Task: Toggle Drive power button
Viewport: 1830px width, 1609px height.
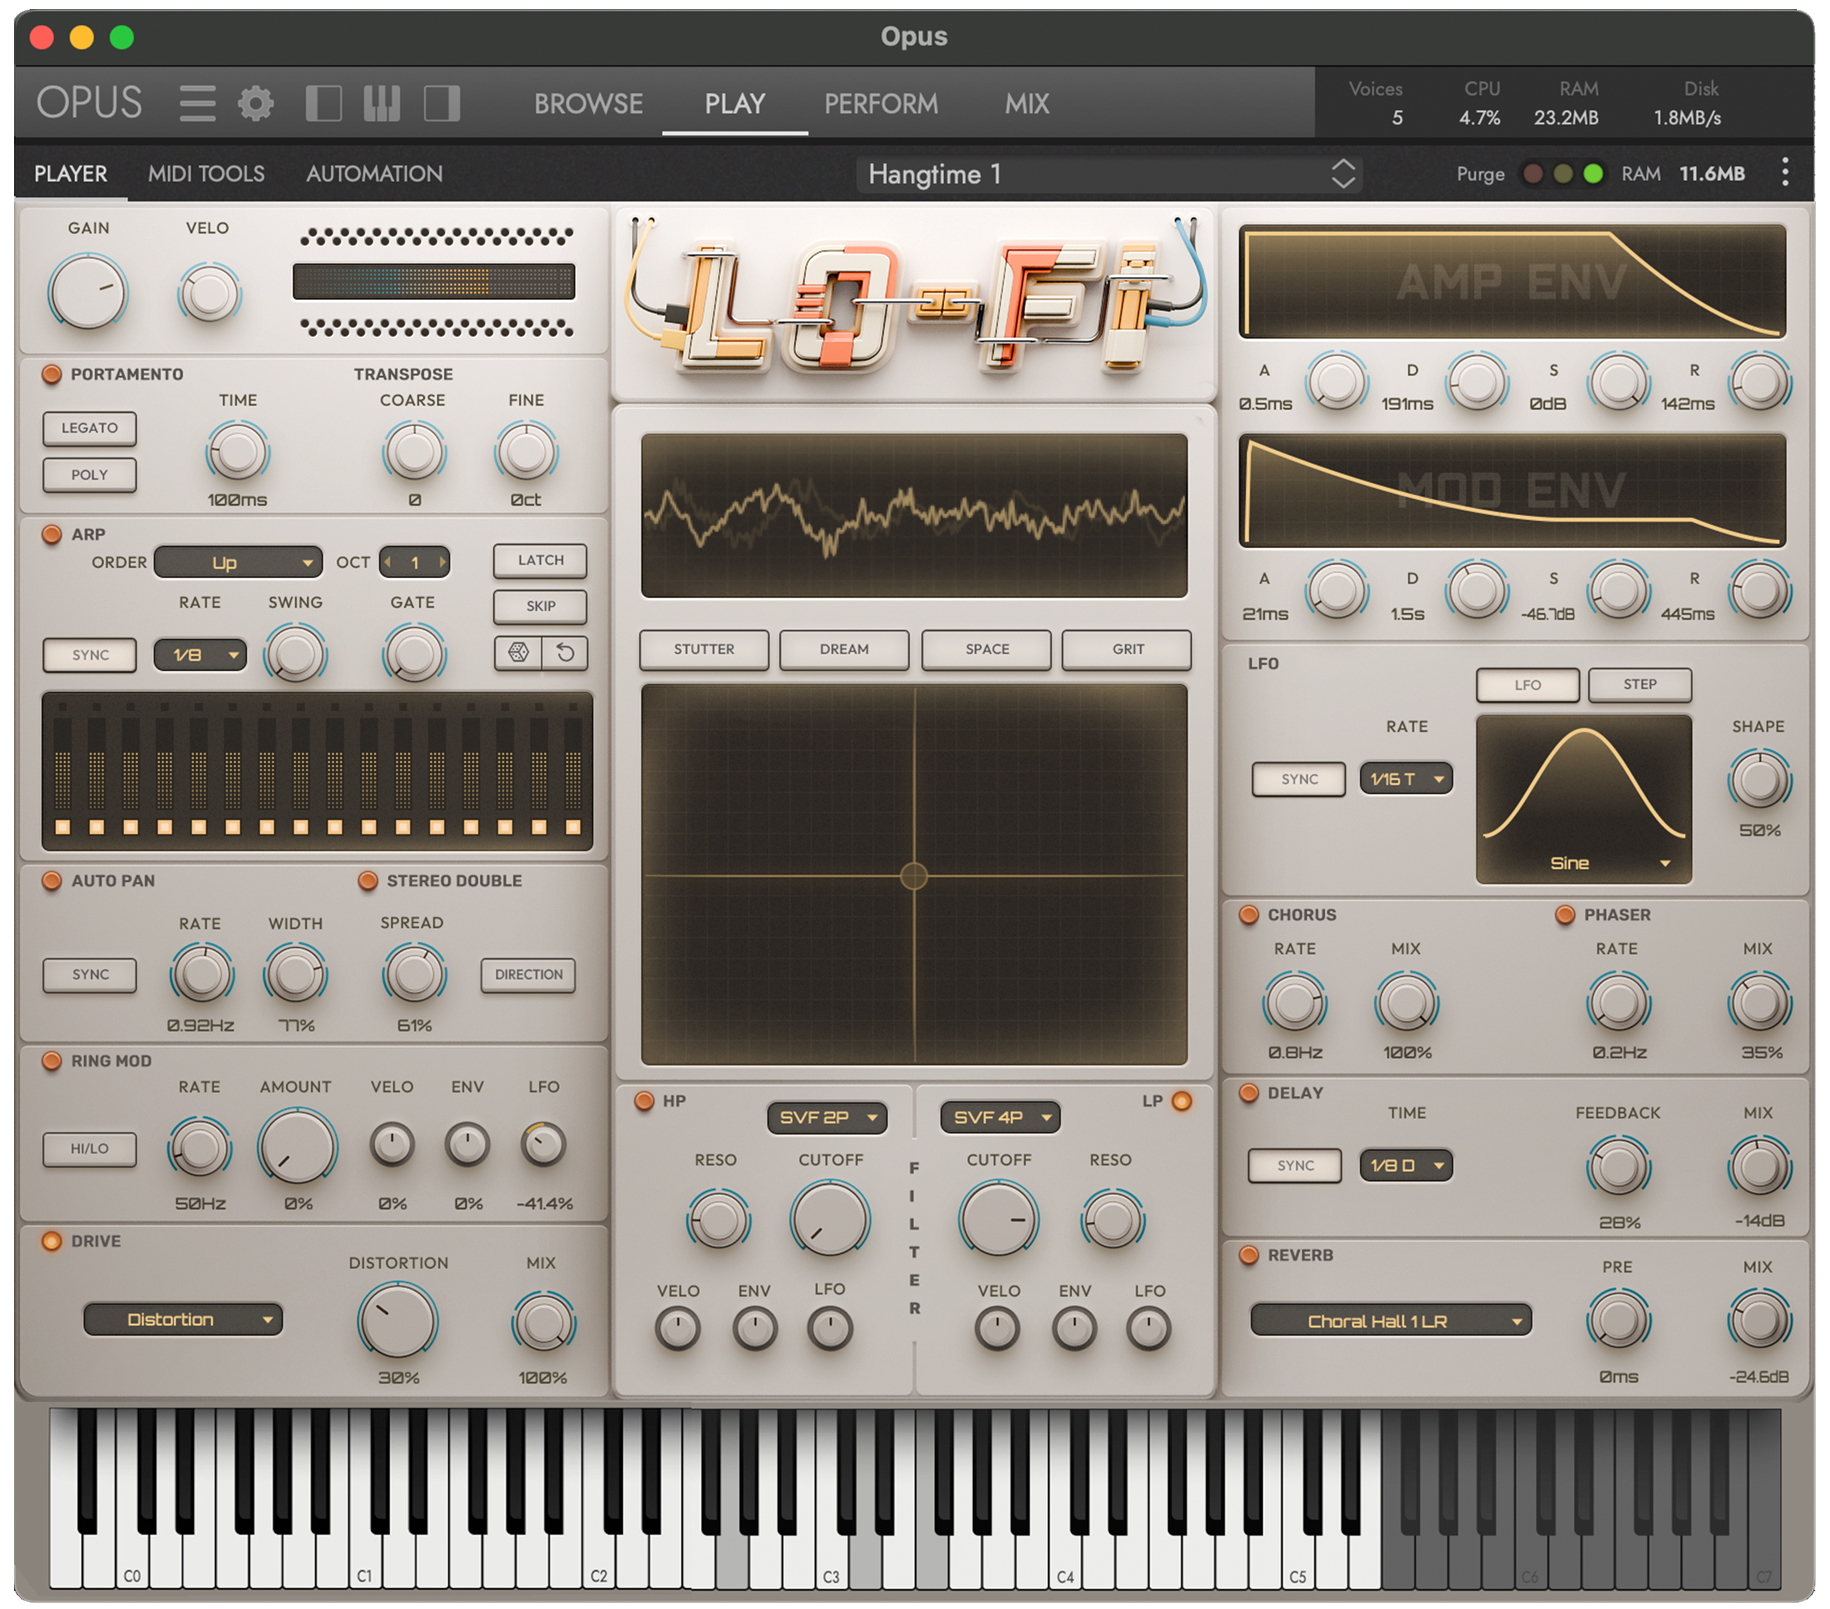Action: 51,1241
